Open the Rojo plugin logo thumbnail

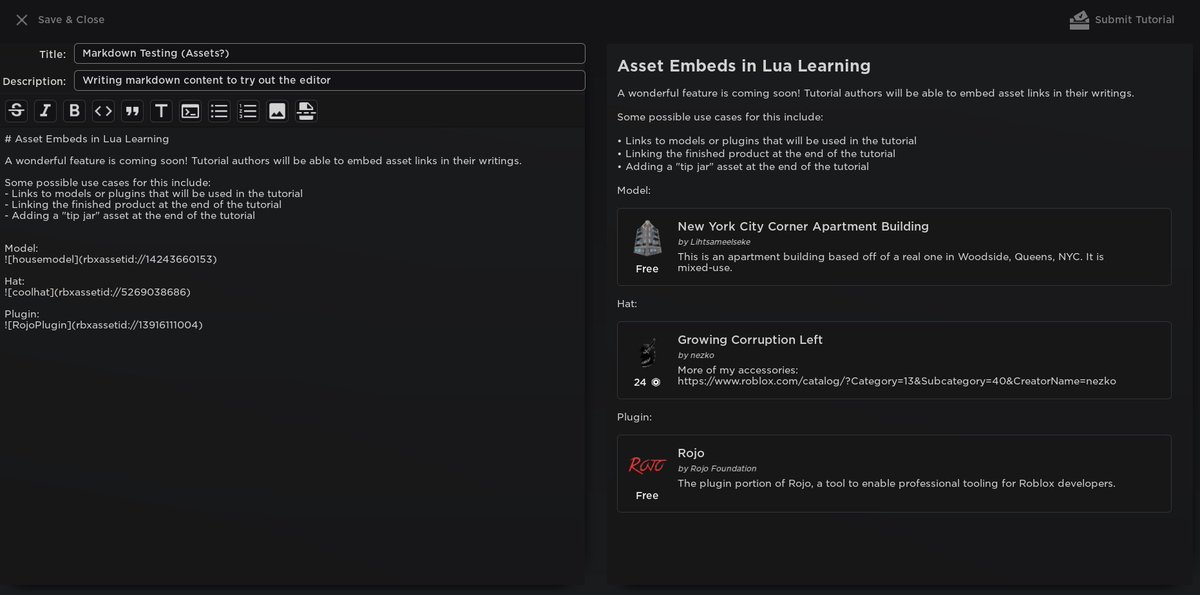tap(647, 465)
